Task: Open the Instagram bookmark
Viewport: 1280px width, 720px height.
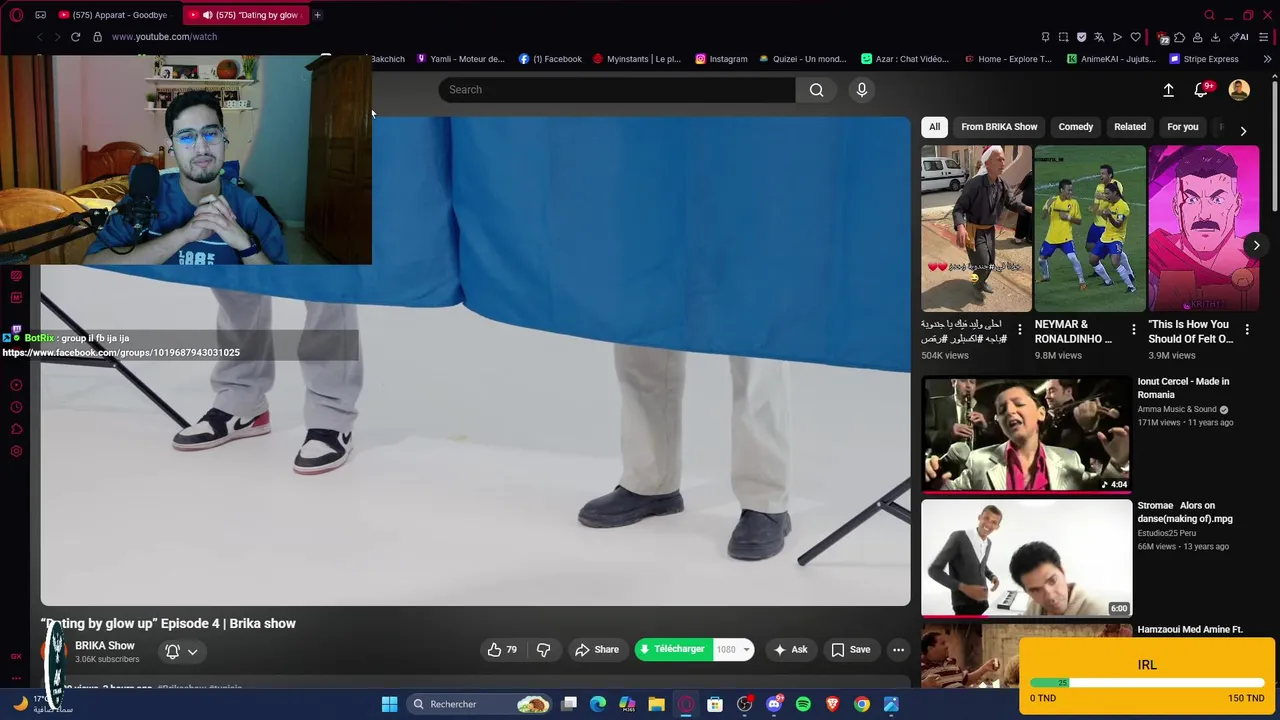Action: point(721,59)
